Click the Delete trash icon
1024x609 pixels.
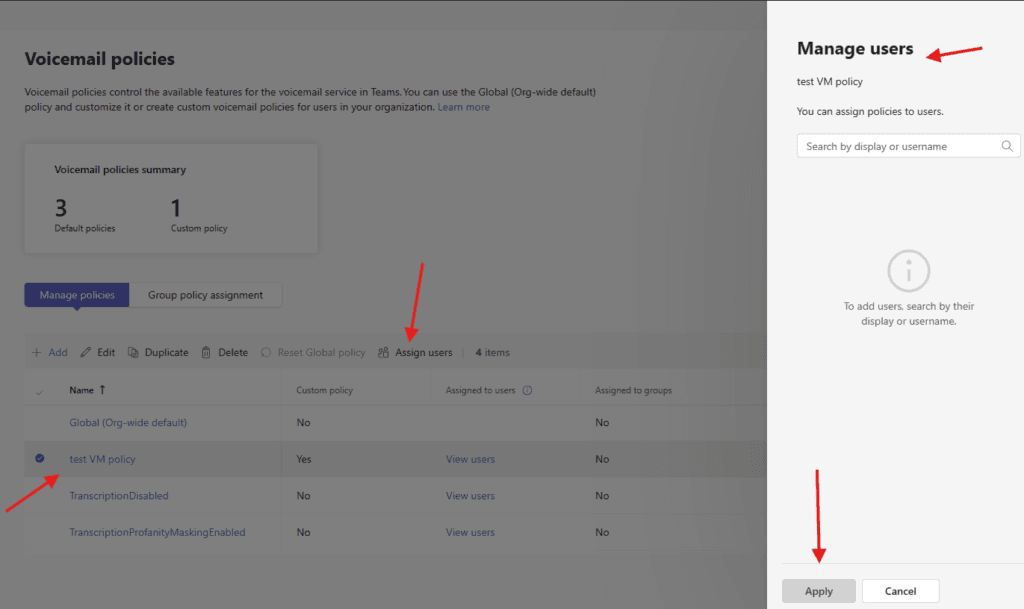coord(206,353)
